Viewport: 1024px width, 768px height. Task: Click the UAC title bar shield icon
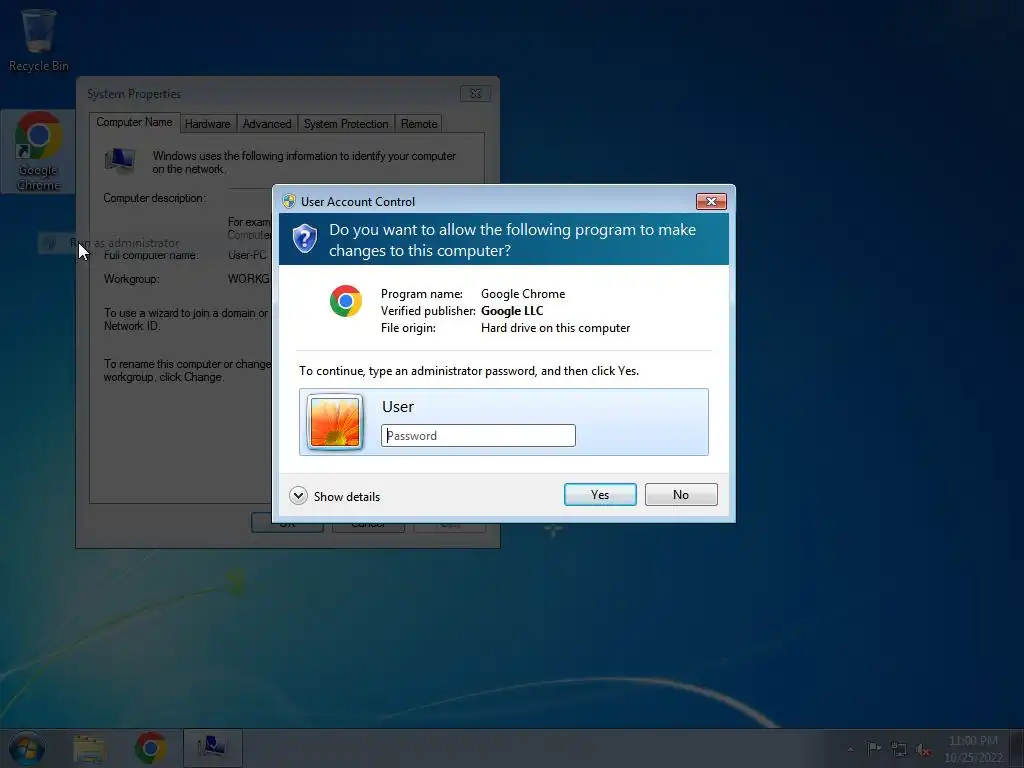pos(289,201)
